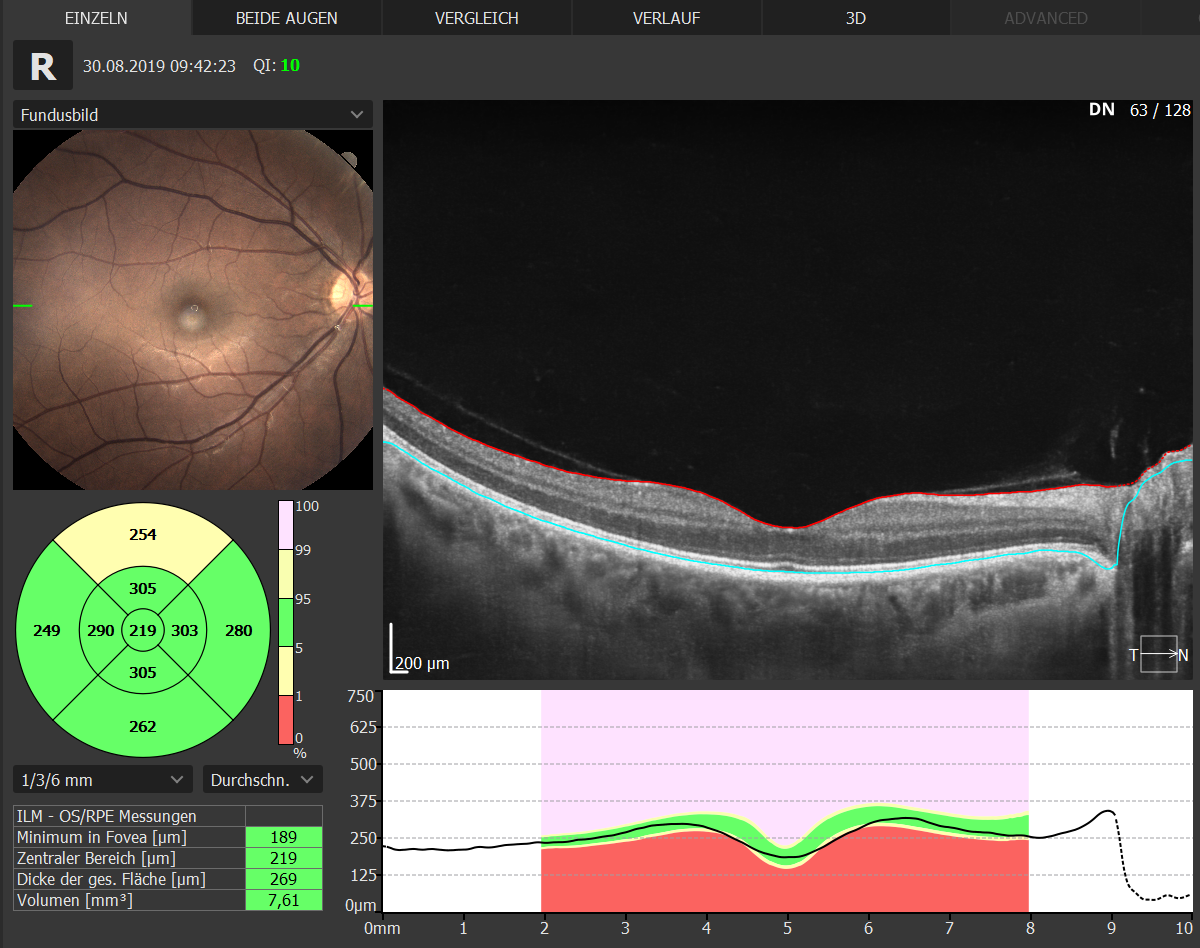Select outer temporal sector 249
Image resolution: width=1200 pixels, height=948 pixels.
pos(47,631)
